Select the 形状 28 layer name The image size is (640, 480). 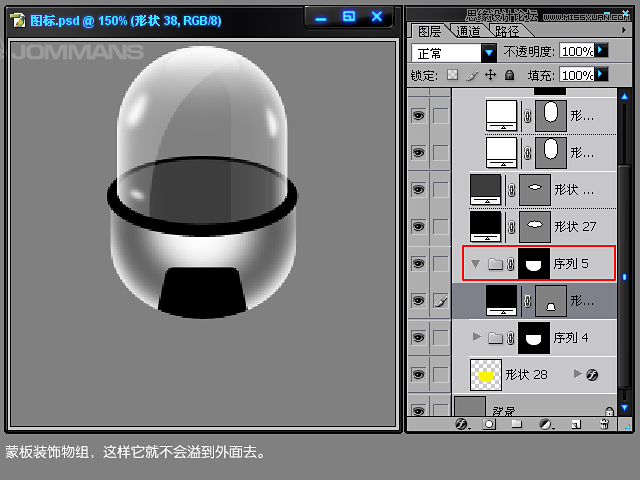tap(527, 375)
